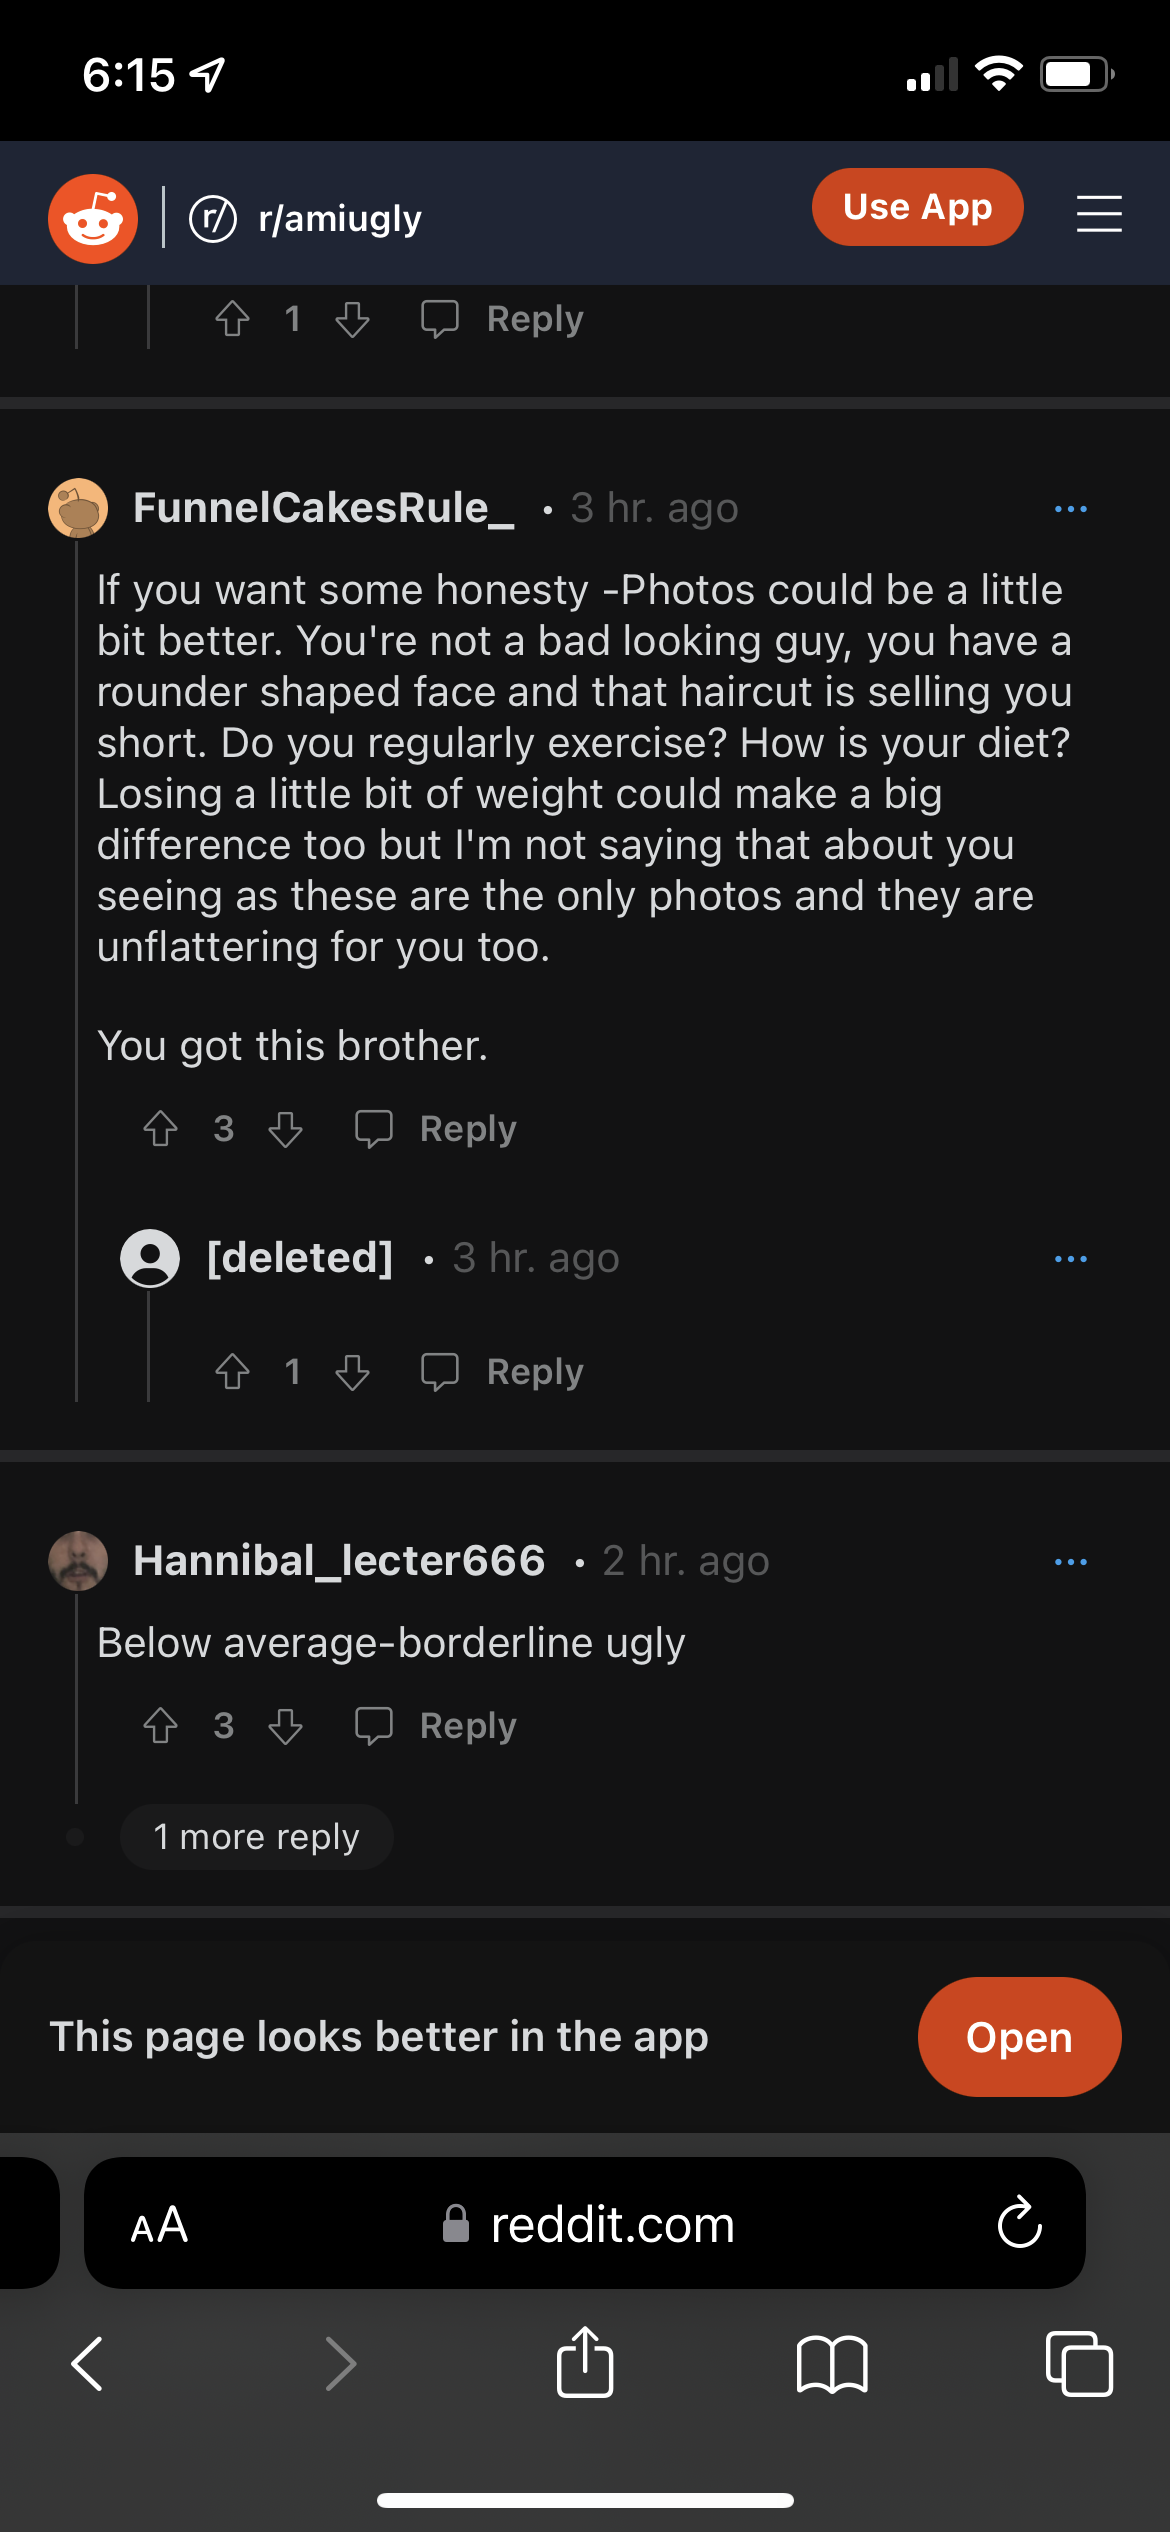The image size is (1170, 2532).
Task: Open Safari's AA text size menu
Action: point(160,2225)
